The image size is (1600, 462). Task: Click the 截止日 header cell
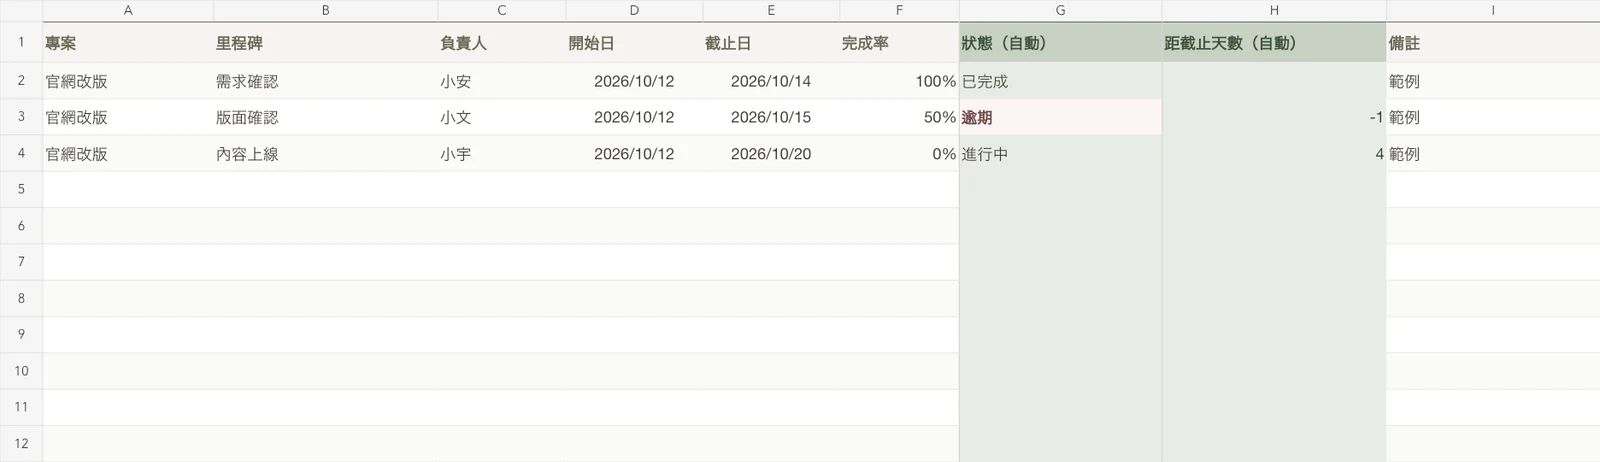tap(771, 43)
